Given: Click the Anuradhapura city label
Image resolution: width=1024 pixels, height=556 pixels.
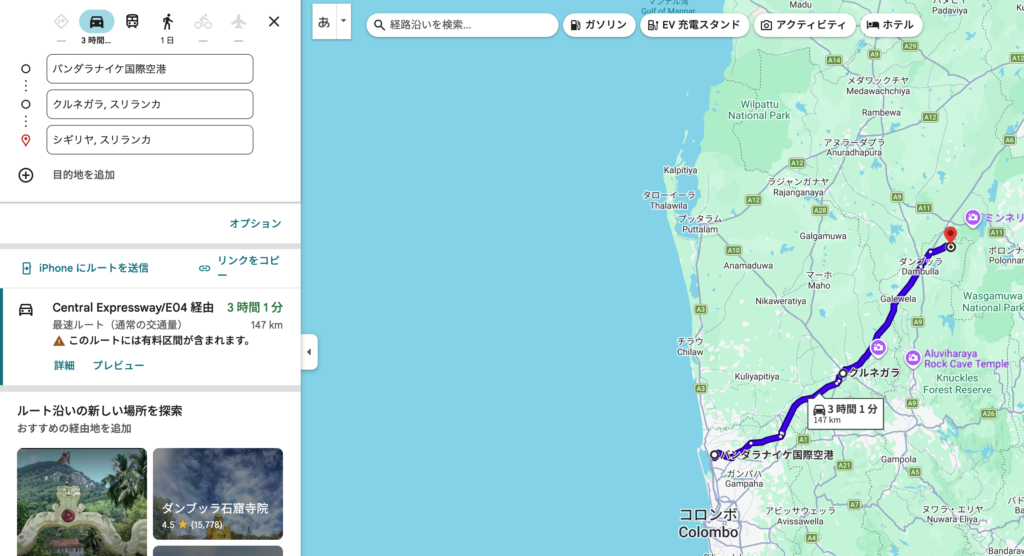Looking at the screenshot, I should tap(854, 147).
